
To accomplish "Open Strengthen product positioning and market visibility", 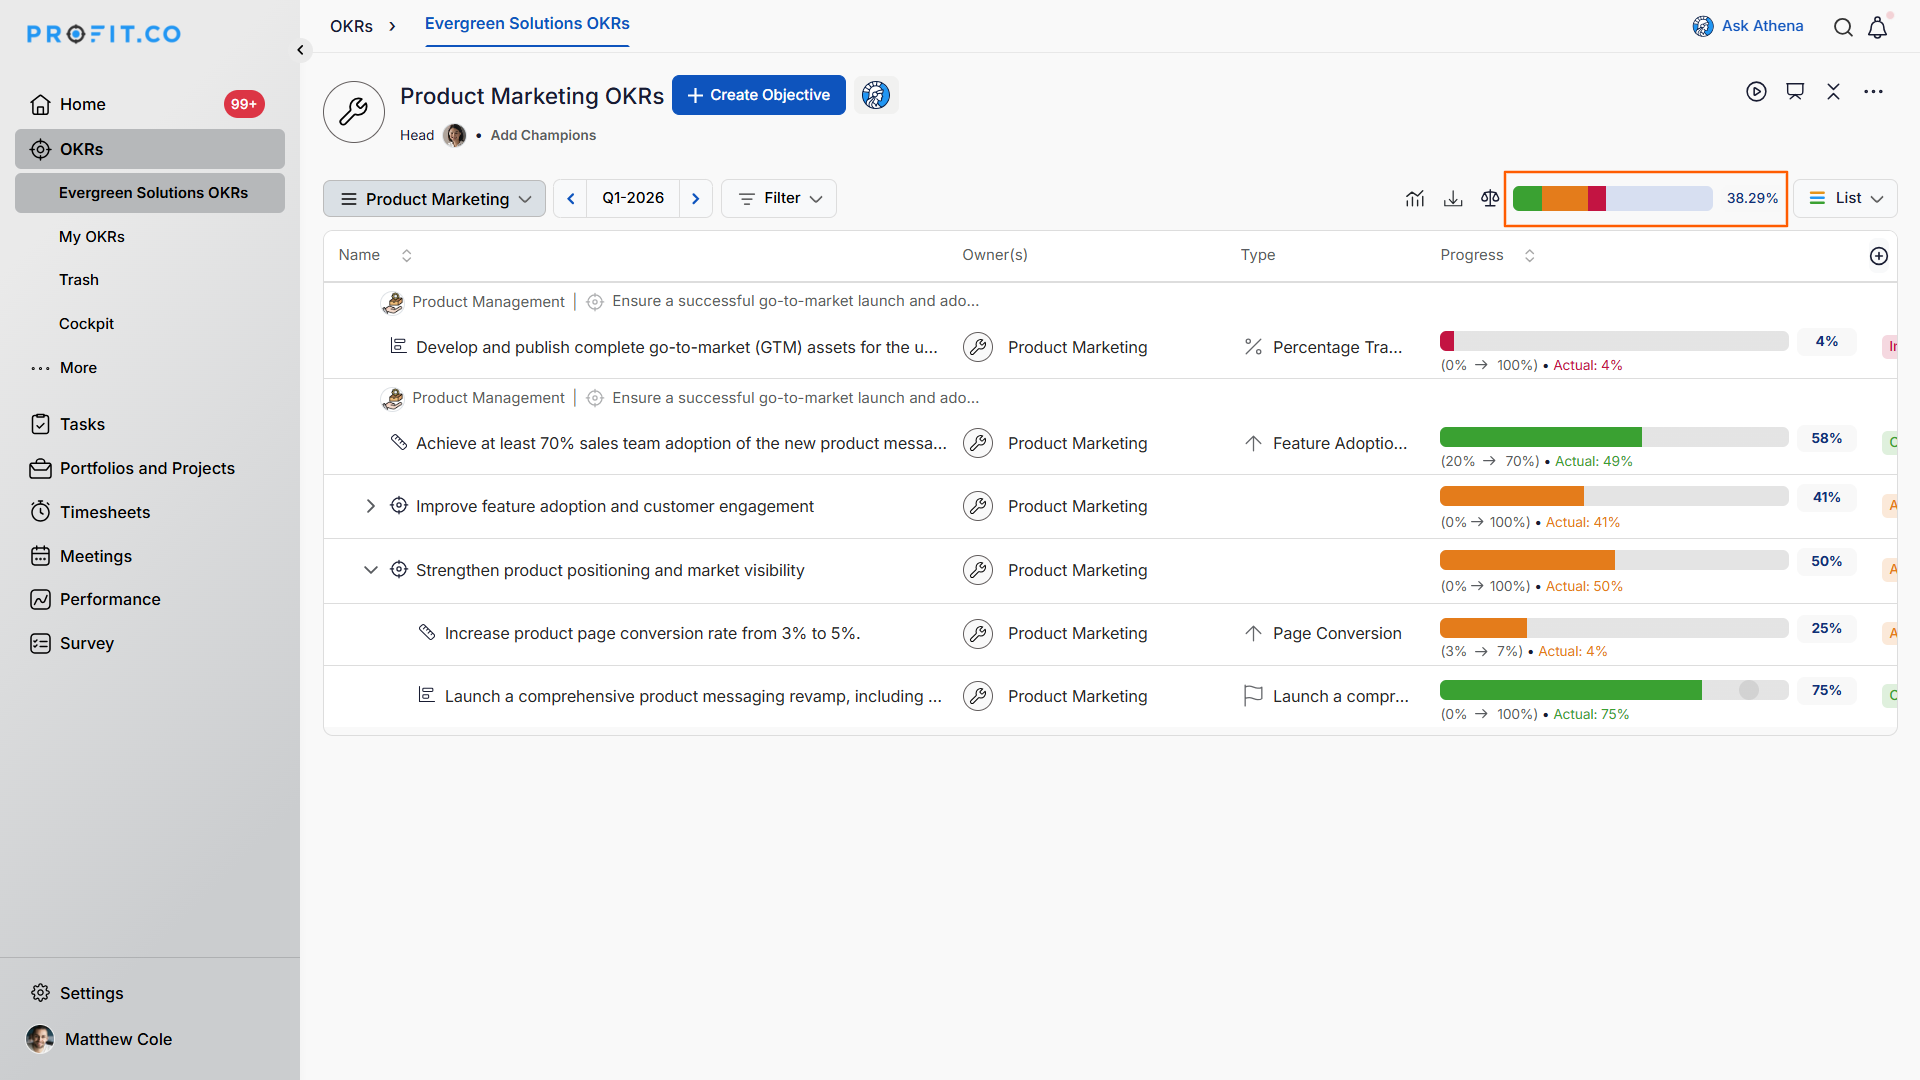I will coord(609,570).
